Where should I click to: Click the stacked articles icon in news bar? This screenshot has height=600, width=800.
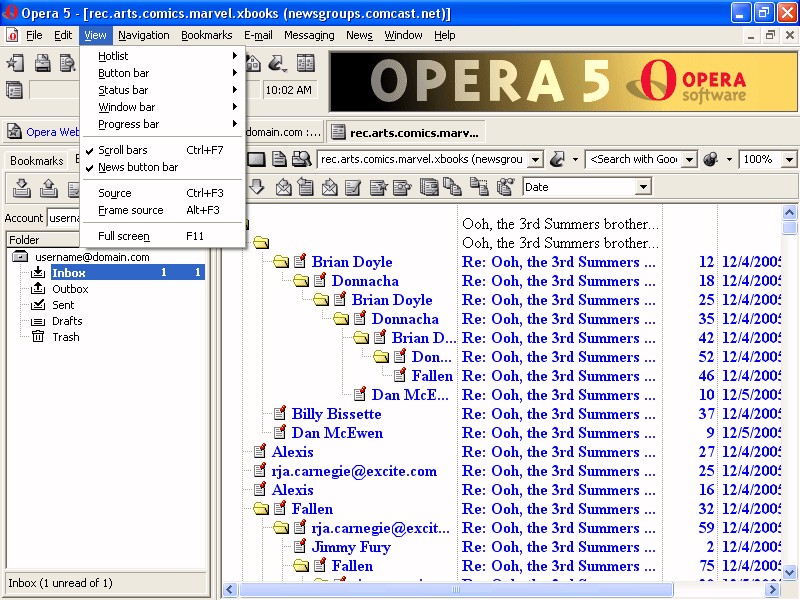tap(429, 187)
